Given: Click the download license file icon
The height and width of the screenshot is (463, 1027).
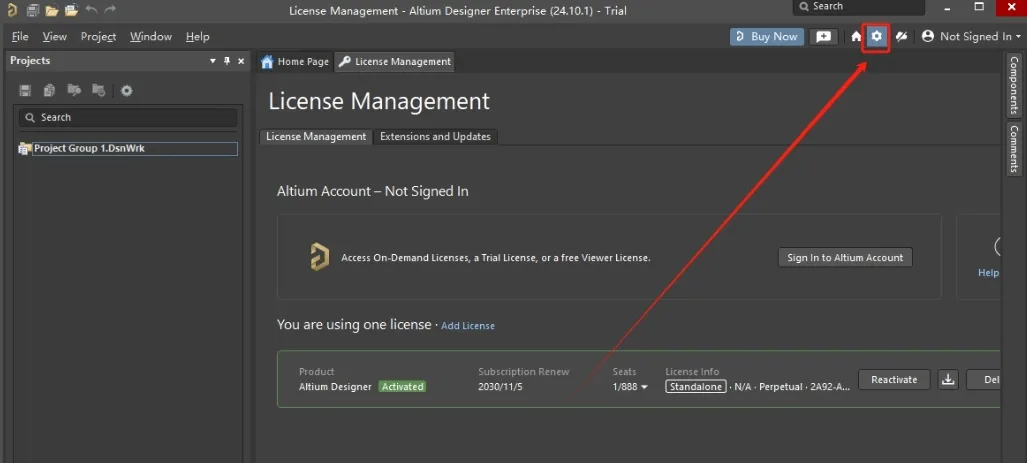Looking at the screenshot, I should (949, 380).
